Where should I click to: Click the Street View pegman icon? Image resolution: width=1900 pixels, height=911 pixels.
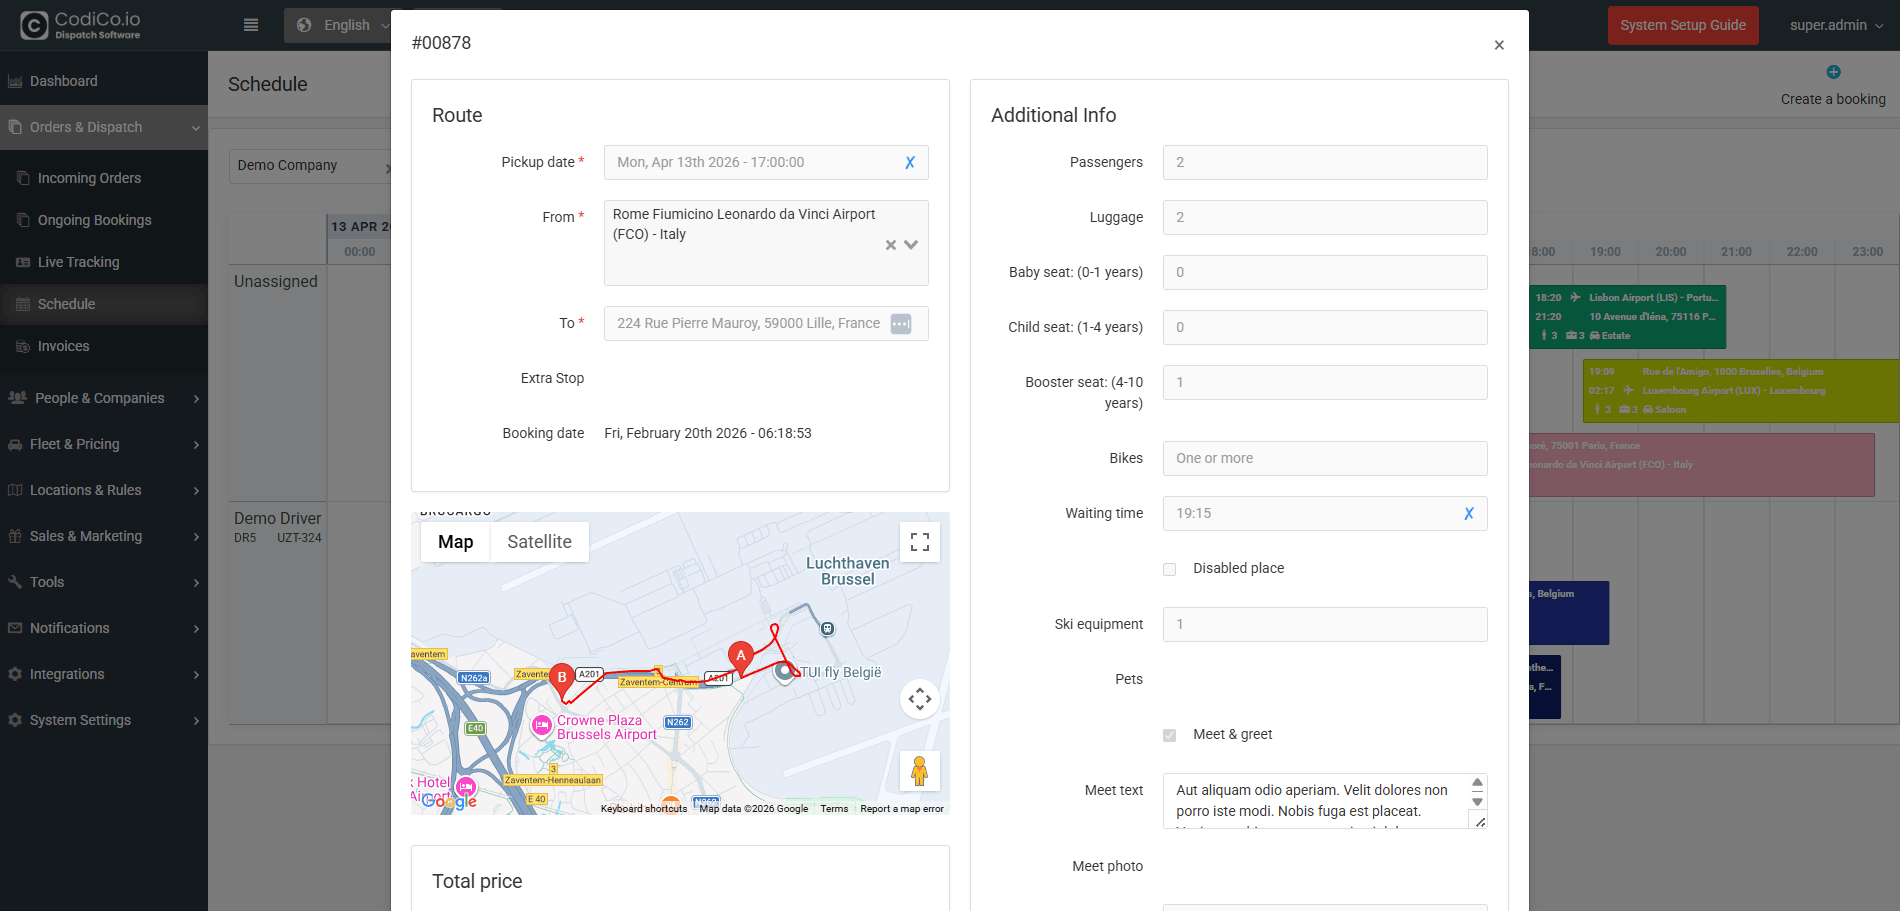[920, 771]
